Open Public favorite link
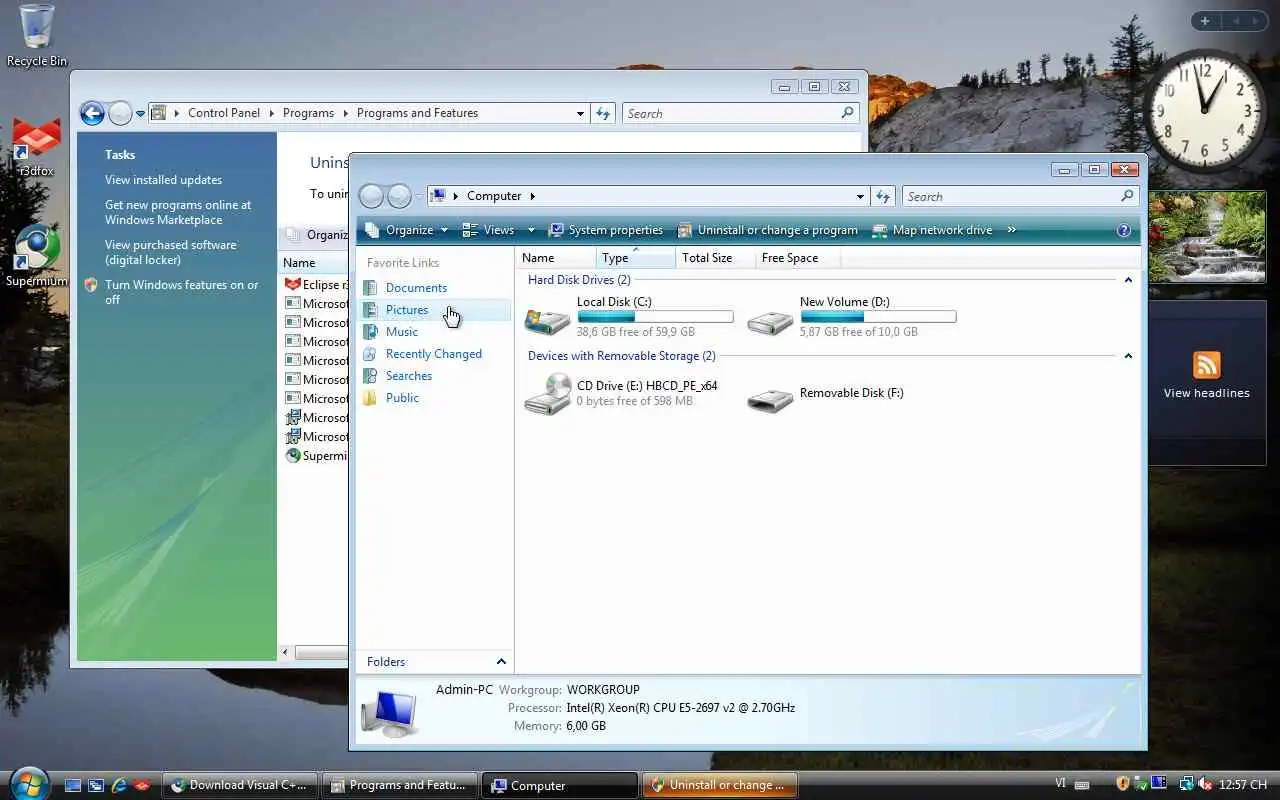Screen dimensions: 1280x800 [402, 398]
